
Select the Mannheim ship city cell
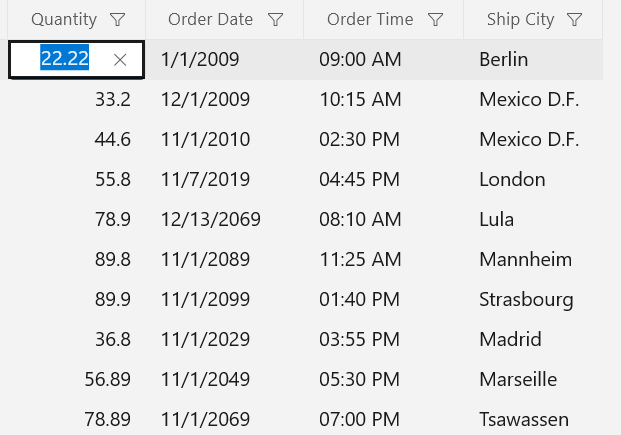[525, 260]
